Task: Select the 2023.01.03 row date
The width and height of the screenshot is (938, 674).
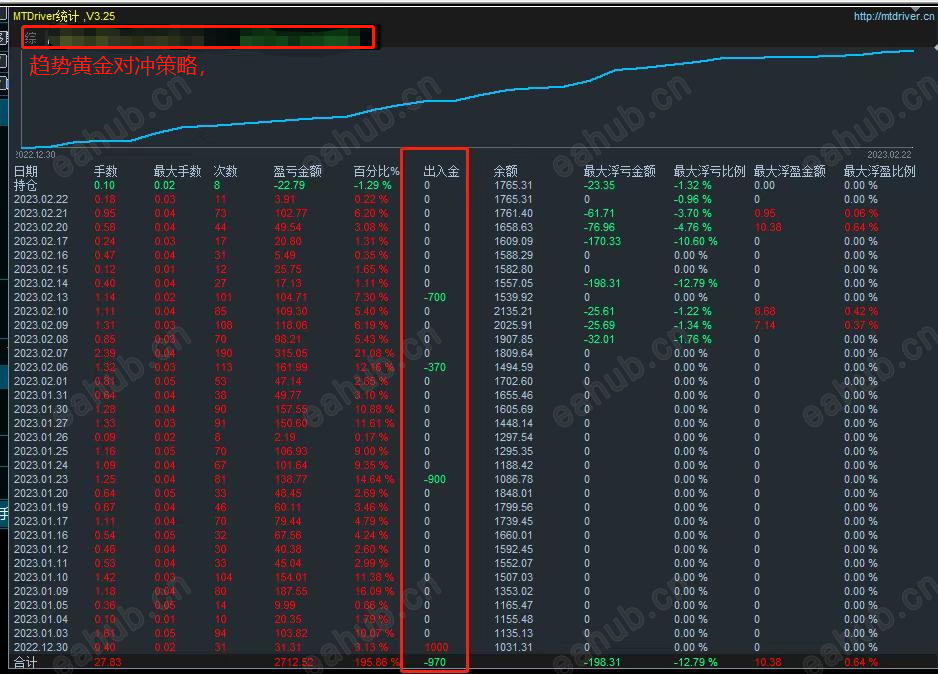Action: pos(41,633)
